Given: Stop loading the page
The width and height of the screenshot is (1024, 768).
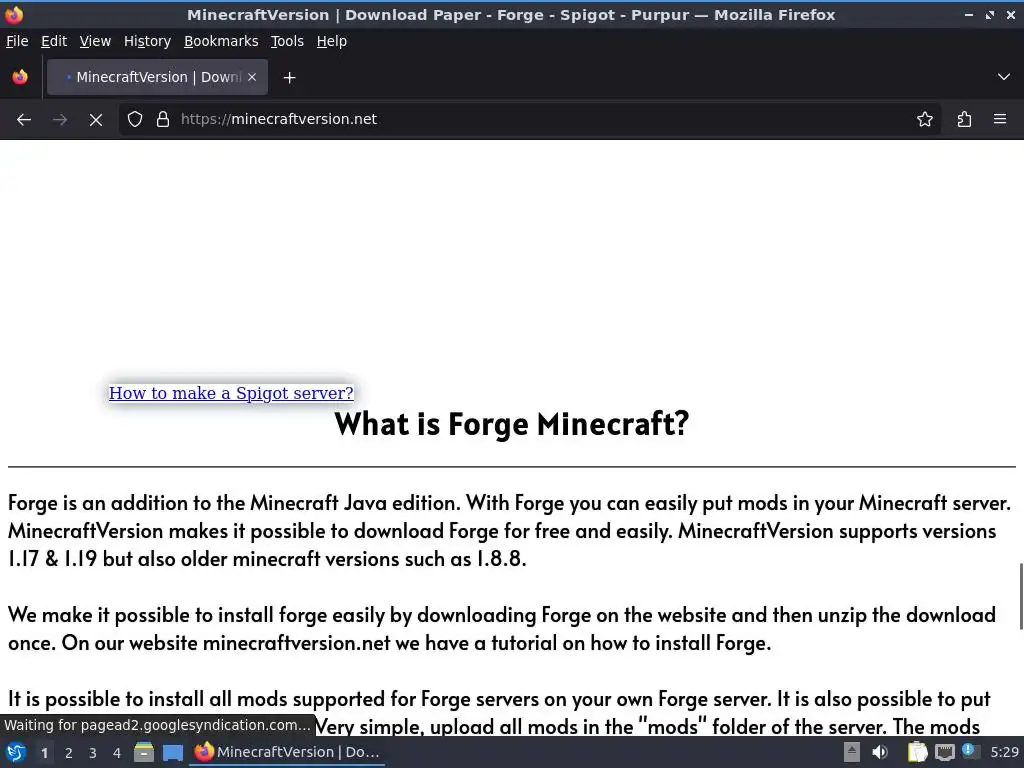Looking at the screenshot, I should tap(95, 120).
